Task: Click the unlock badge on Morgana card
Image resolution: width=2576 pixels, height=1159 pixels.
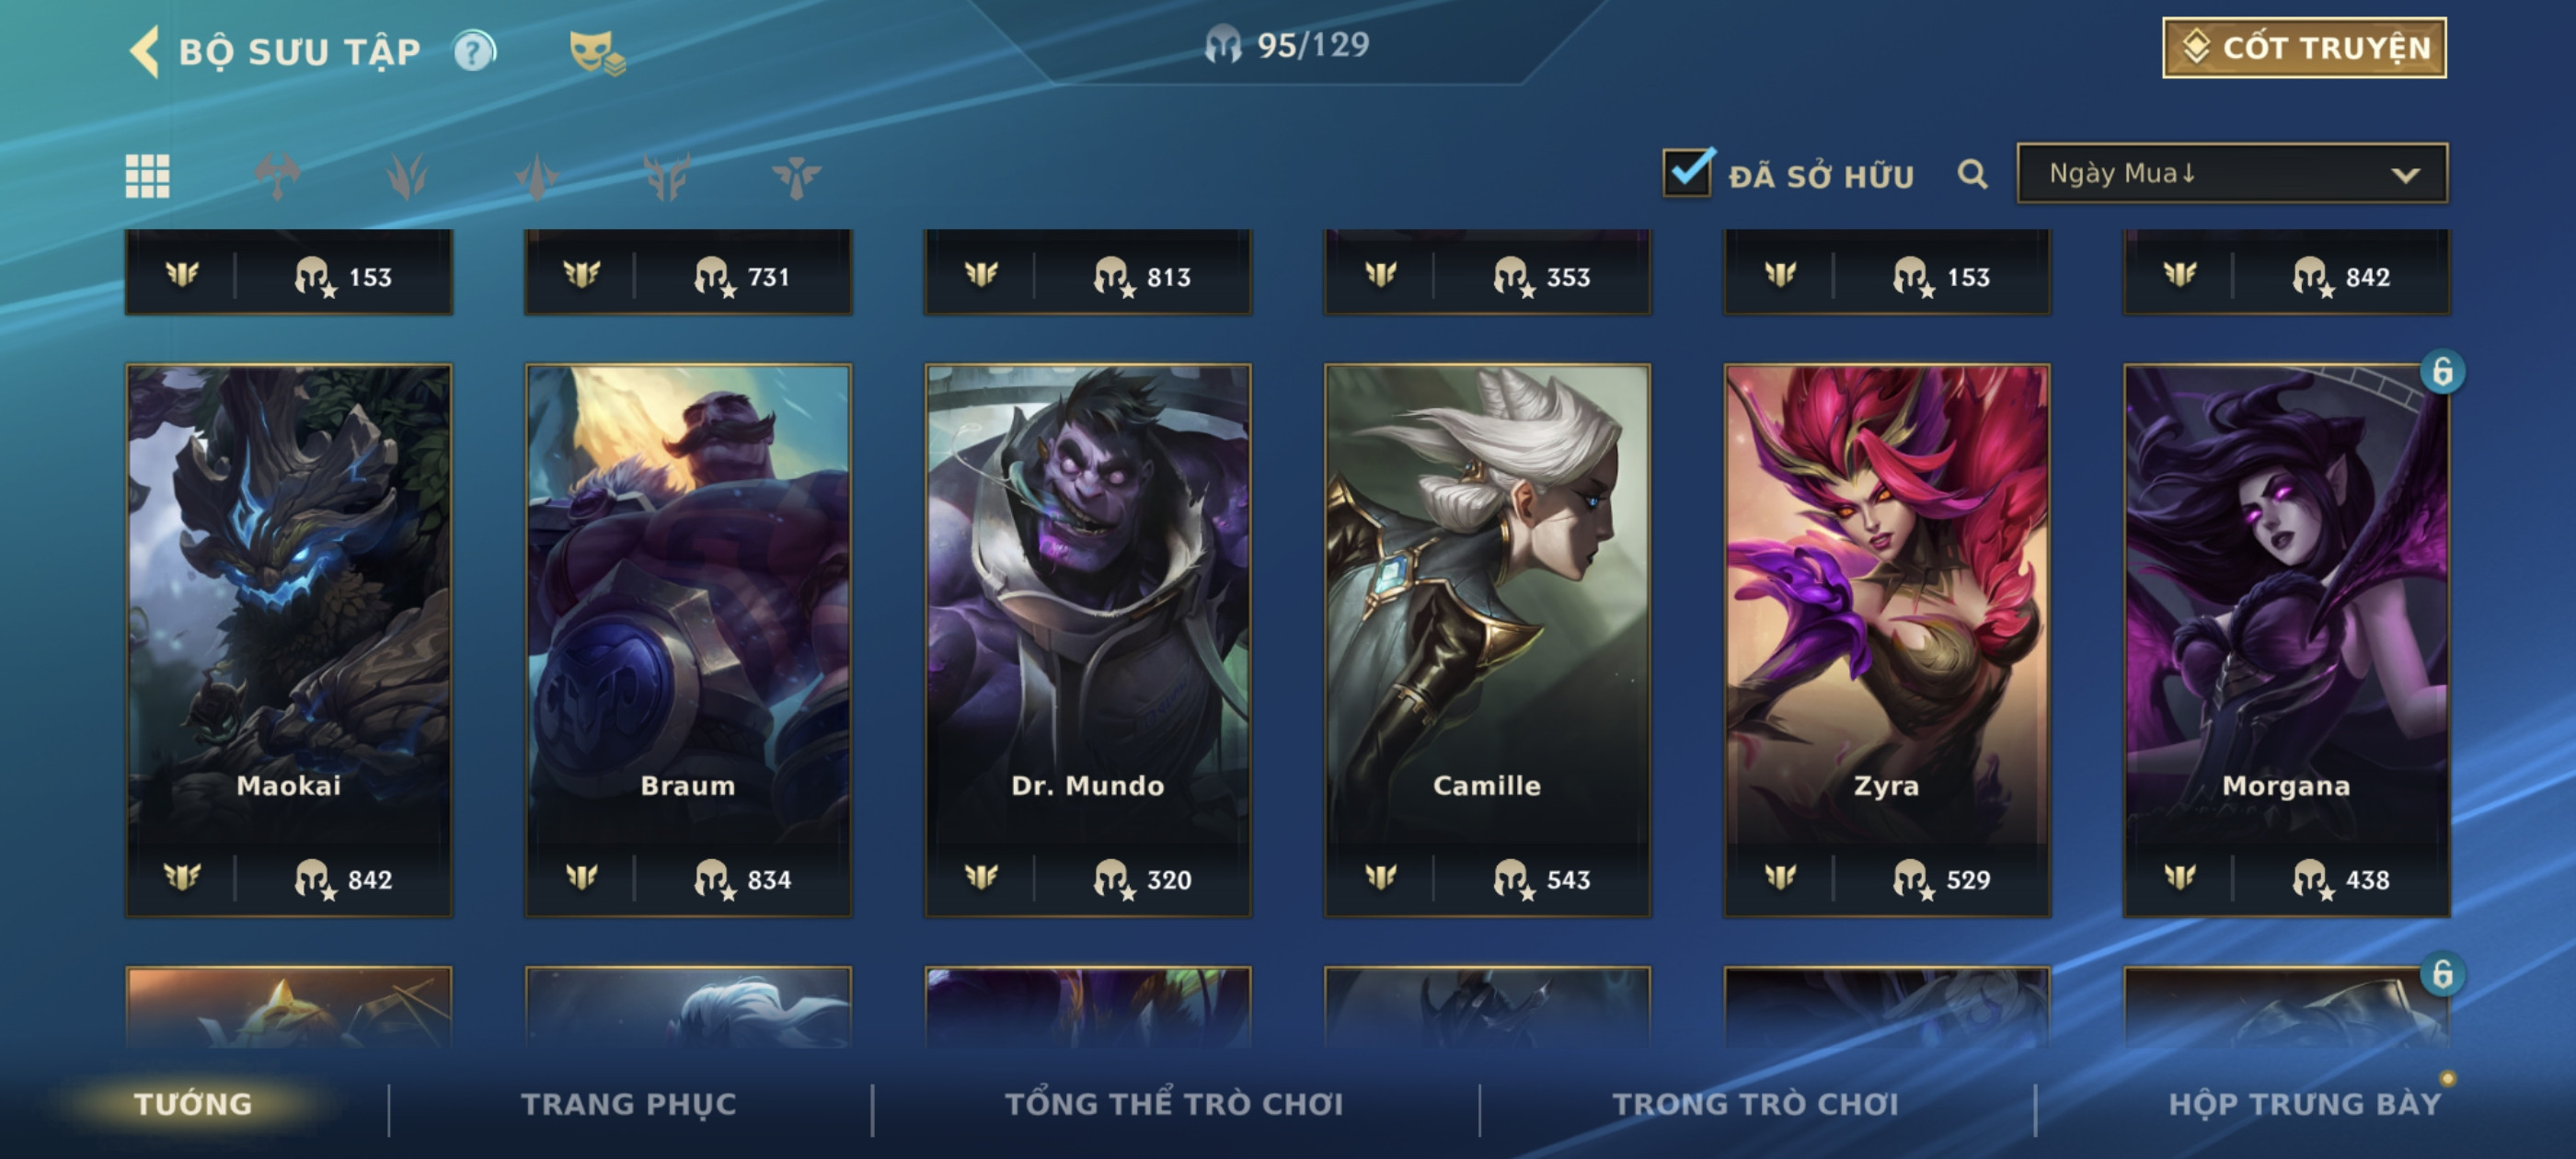Action: coord(2441,372)
